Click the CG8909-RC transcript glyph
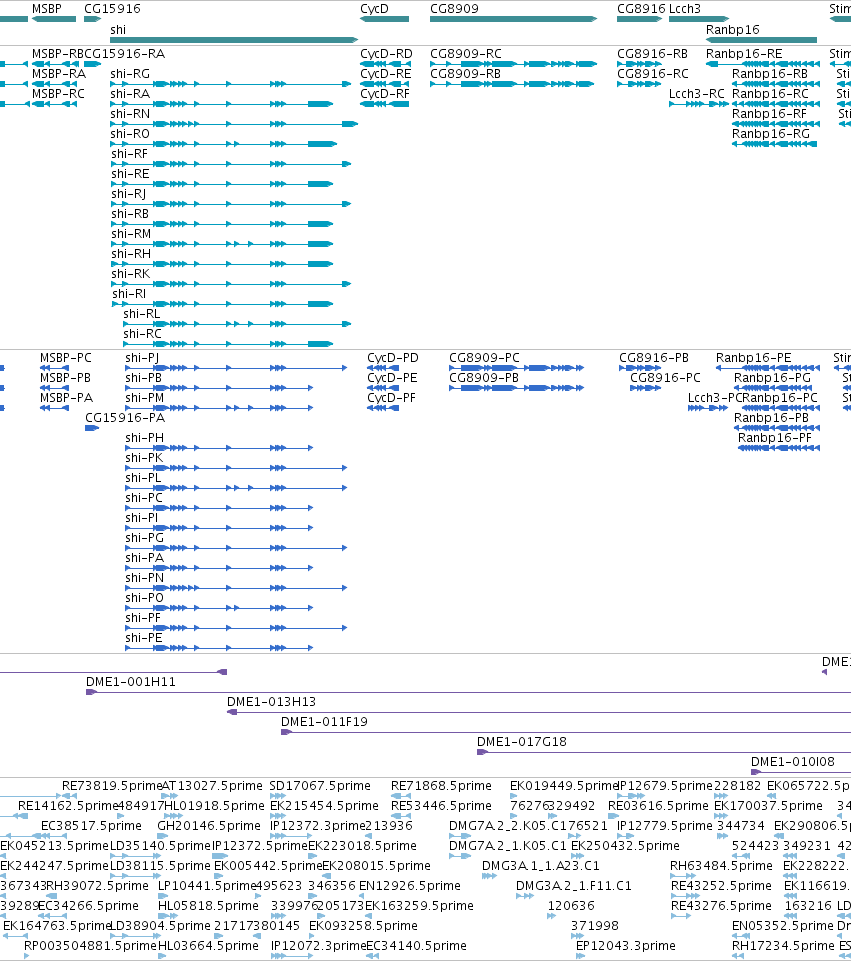Screen dimensions: 851x961 click(x=513, y=64)
